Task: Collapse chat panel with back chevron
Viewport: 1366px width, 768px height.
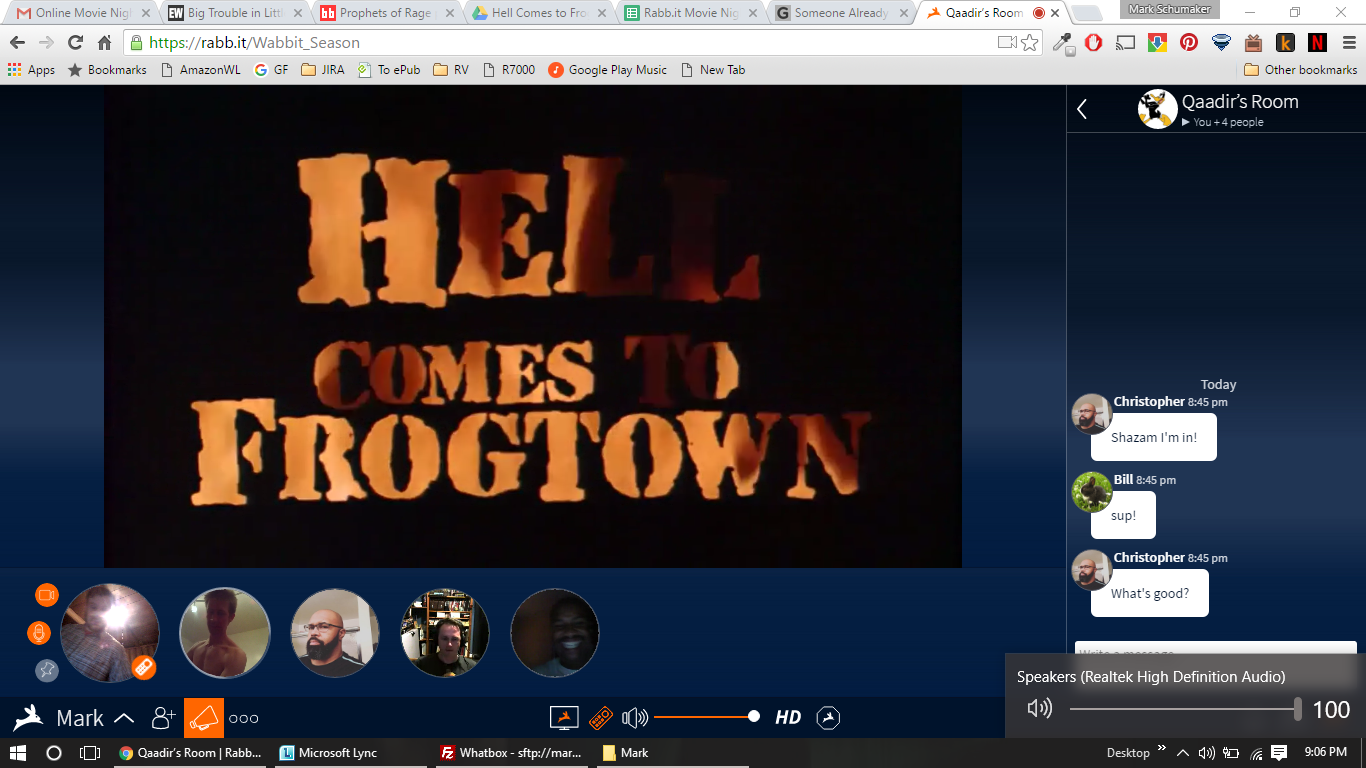Action: [1082, 109]
